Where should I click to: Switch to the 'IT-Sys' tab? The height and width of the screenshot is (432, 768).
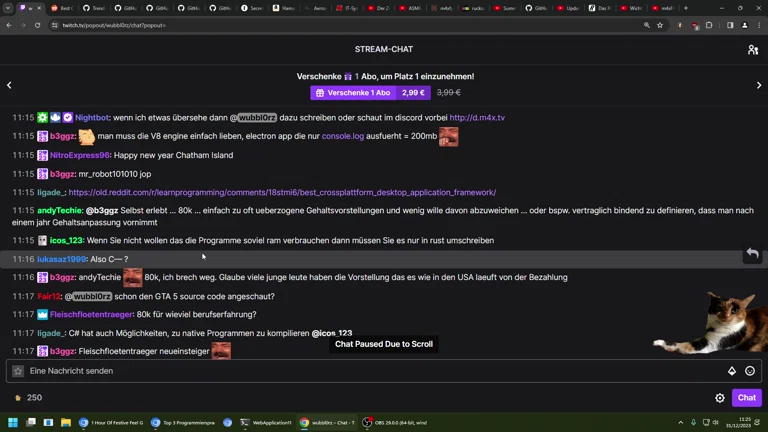(347, 8)
